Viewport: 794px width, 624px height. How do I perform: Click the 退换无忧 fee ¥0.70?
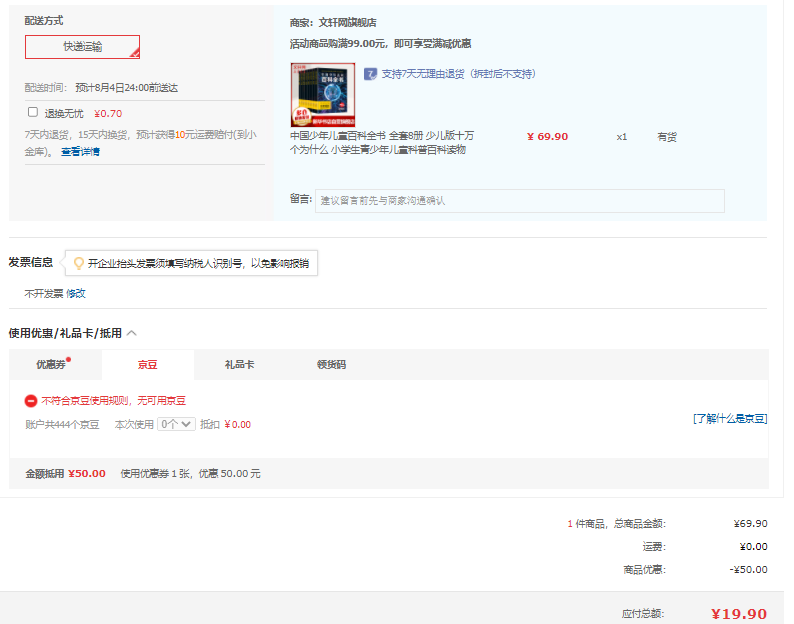(x=108, y=113)
